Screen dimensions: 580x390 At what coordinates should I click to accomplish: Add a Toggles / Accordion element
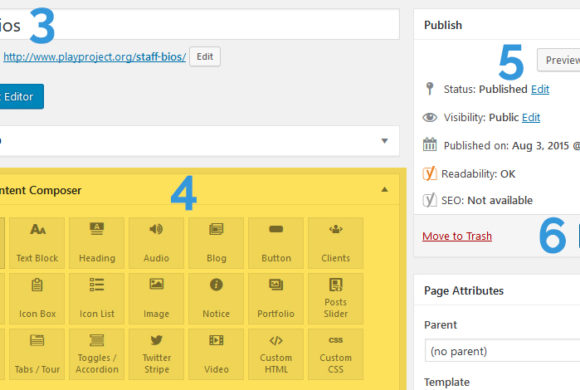[97, 354]
